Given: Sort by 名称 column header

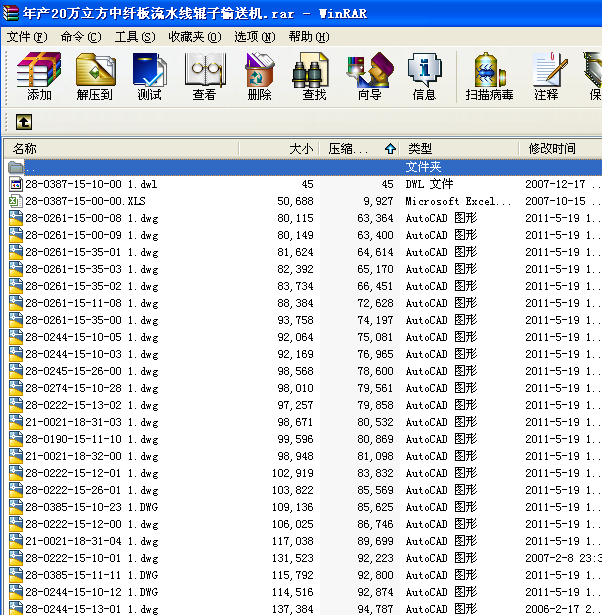Looking at the screenshot, I should pyautogui.click(x=122, y=149).
